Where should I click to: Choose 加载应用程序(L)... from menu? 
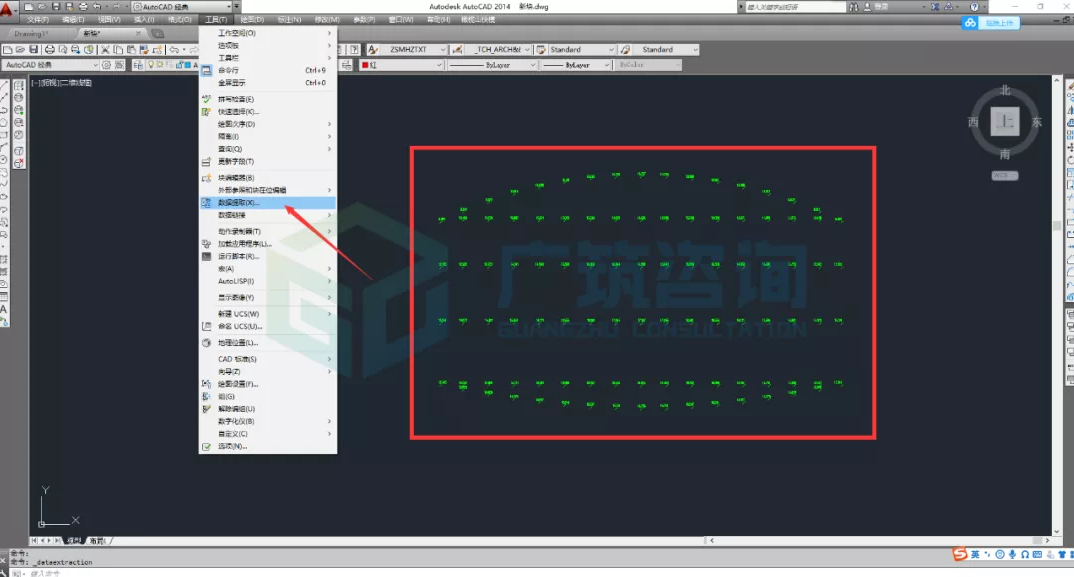268,243
